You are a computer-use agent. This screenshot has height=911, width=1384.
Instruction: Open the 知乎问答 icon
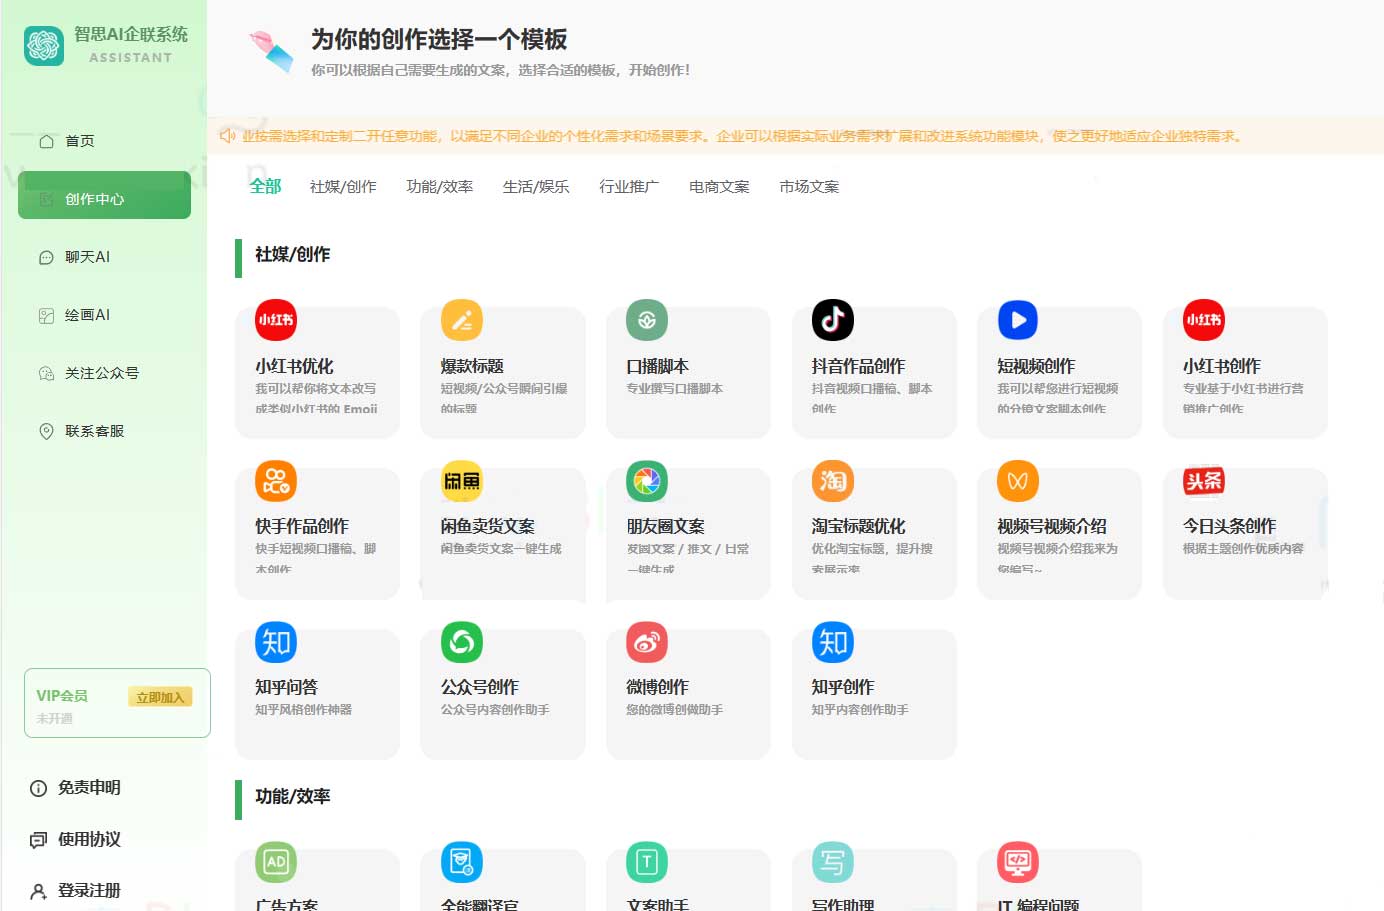(x=276, y=642)
